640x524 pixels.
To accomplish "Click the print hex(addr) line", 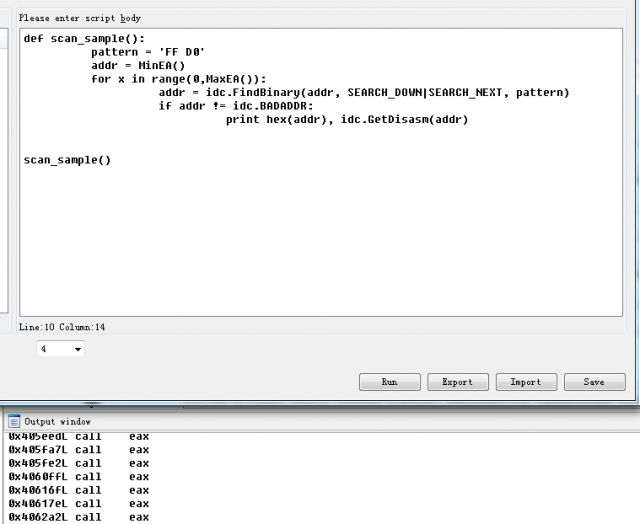I will point(346,119).
